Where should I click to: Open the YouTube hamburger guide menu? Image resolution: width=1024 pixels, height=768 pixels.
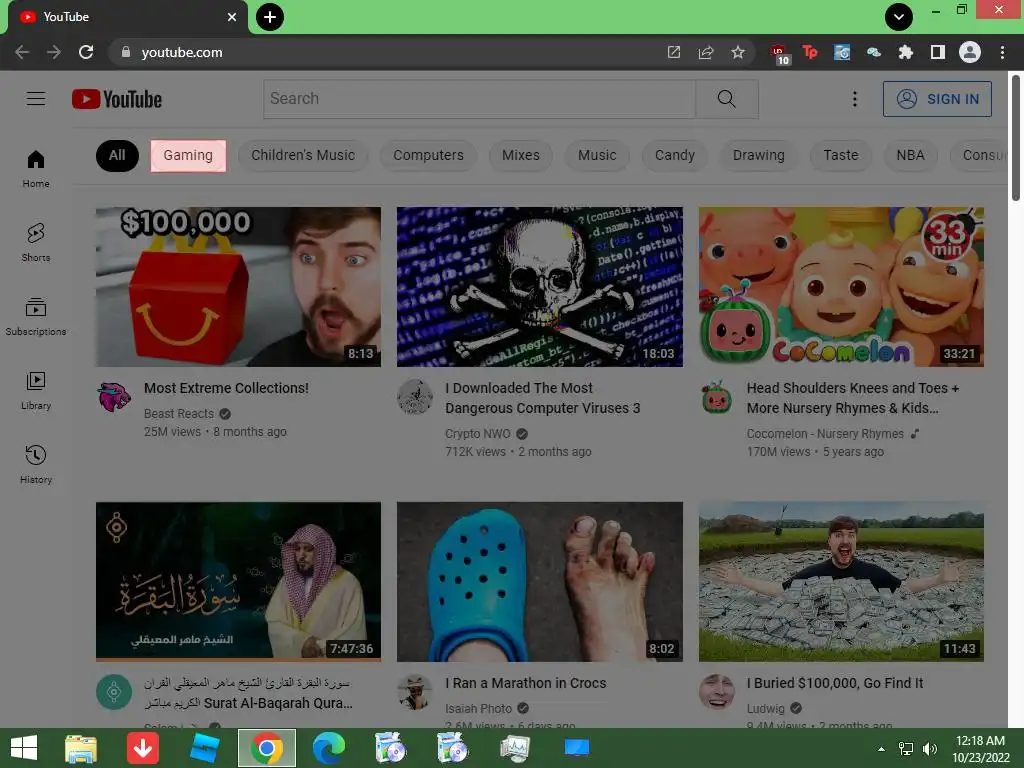(36, 99)
